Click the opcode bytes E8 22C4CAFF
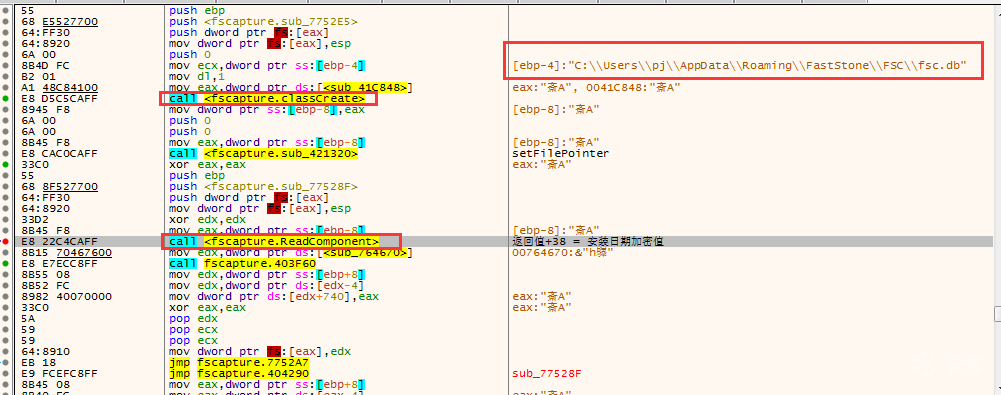The image size is (1001, 395). point(59,242)
